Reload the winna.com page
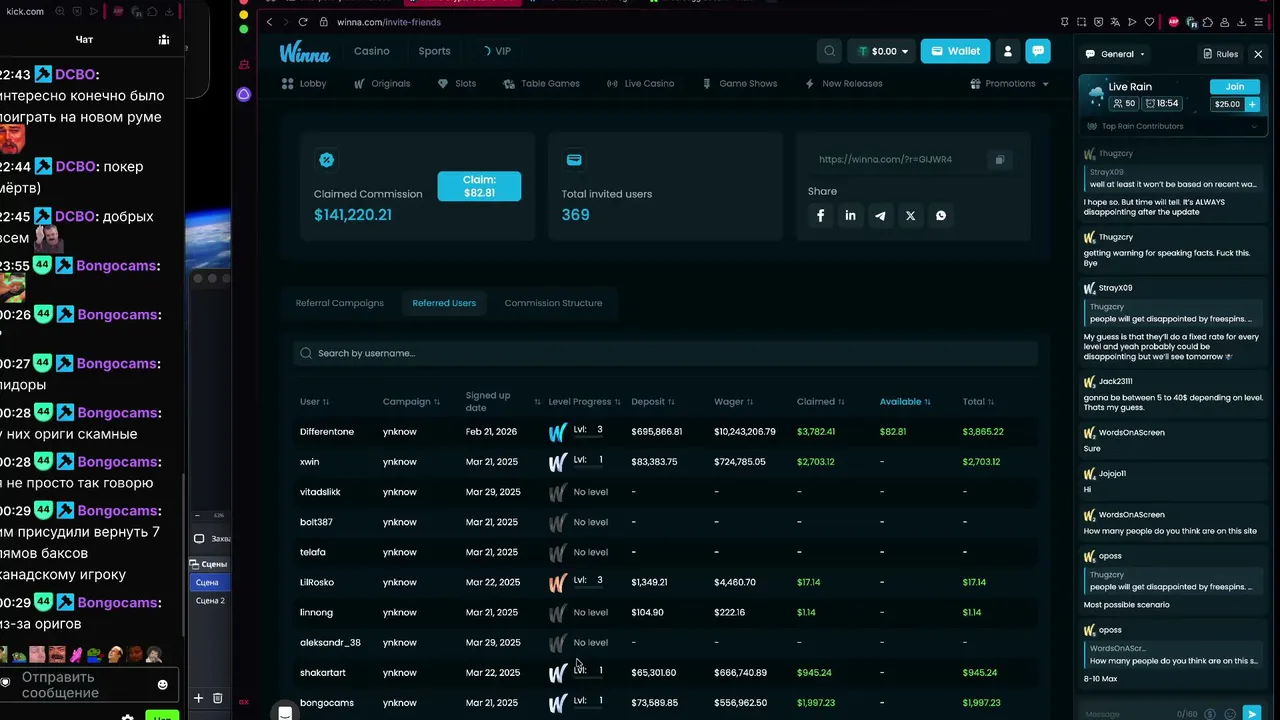 pyautogui.click(x=302, y=22)
